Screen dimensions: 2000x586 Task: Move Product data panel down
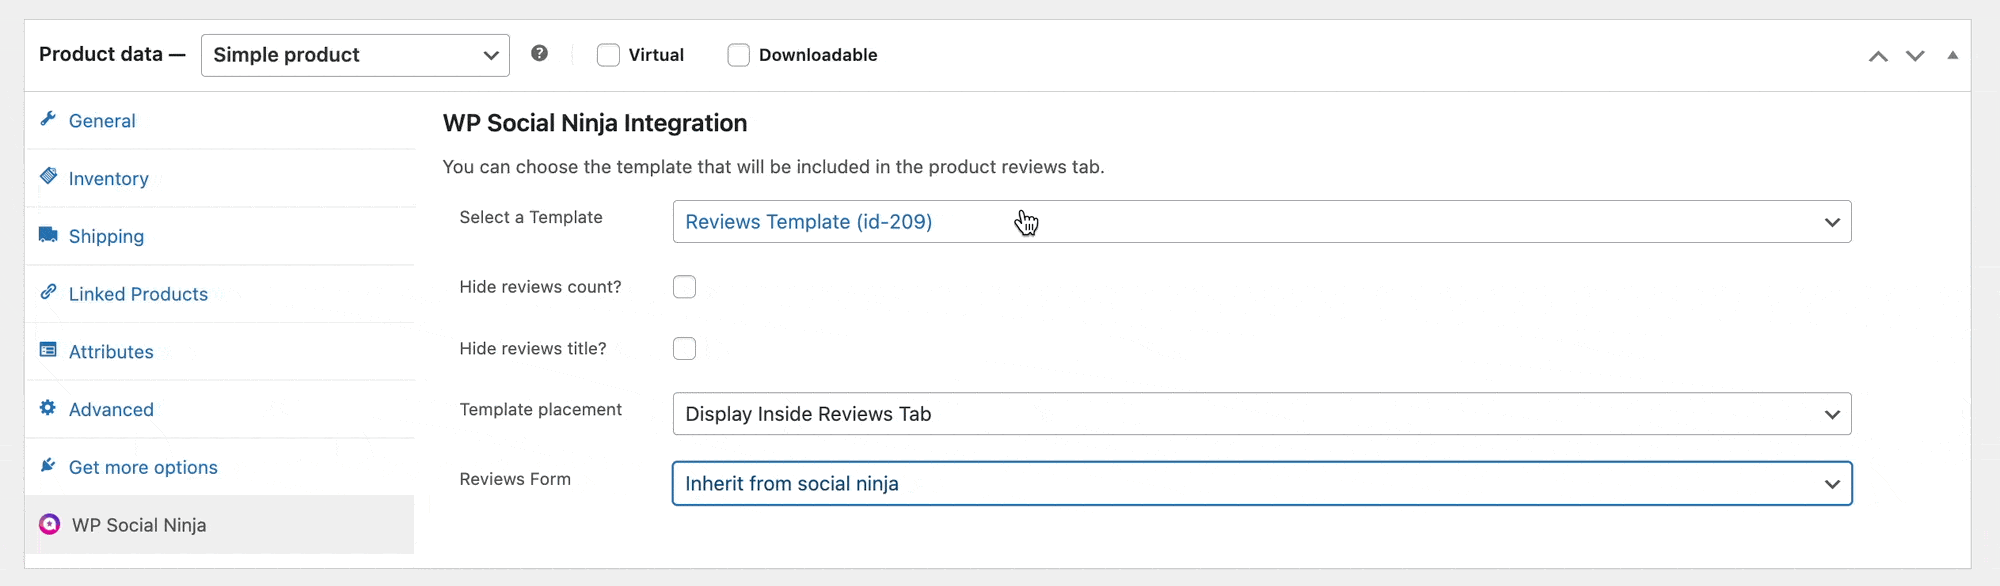coord(1915,56)
